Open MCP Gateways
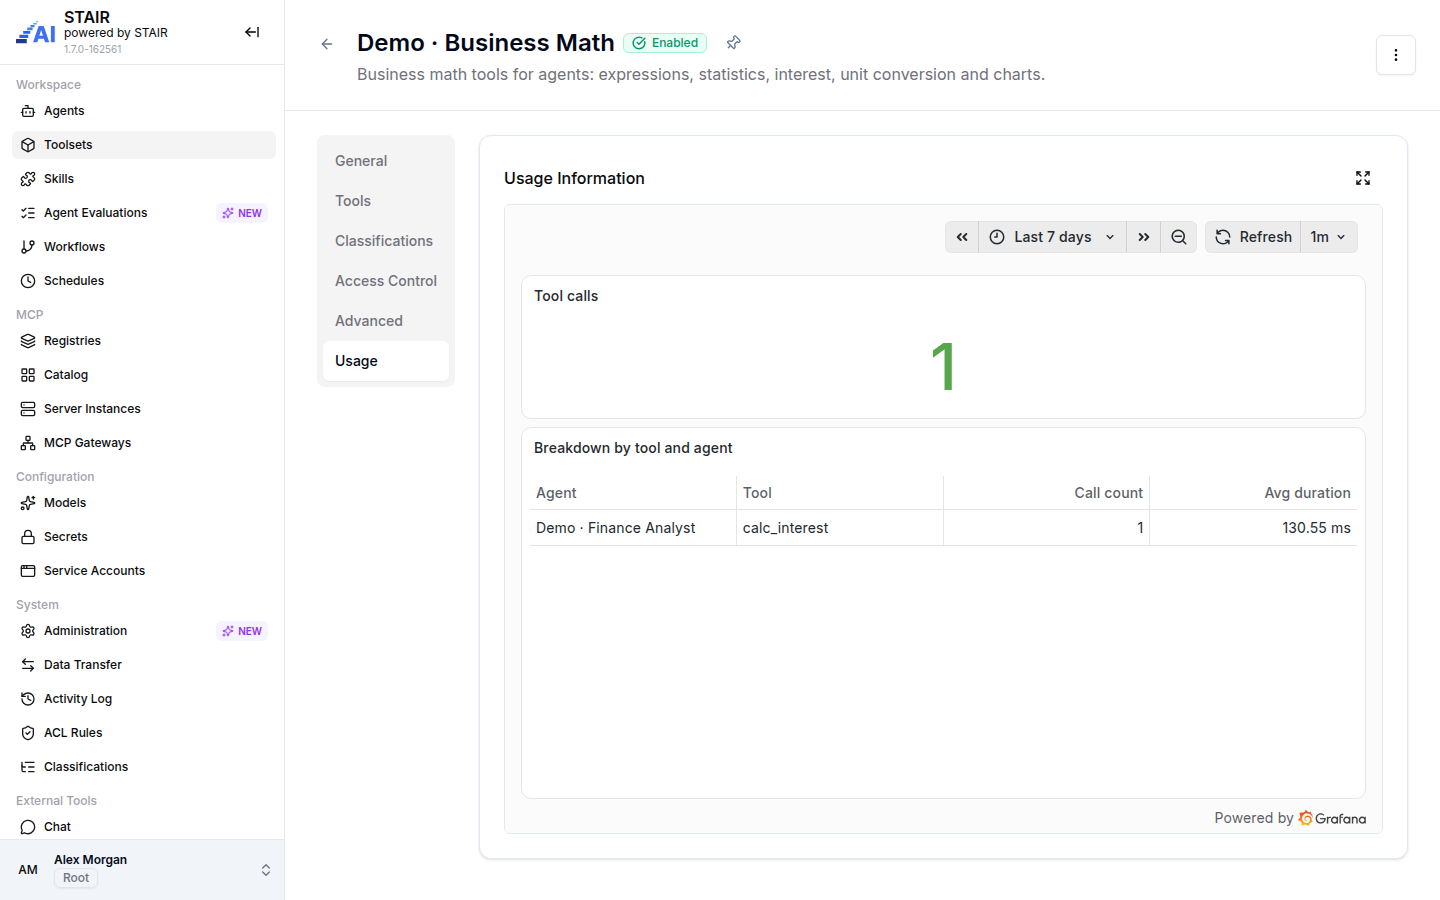Screen dimensions: 1440x900 click(144, 443)
